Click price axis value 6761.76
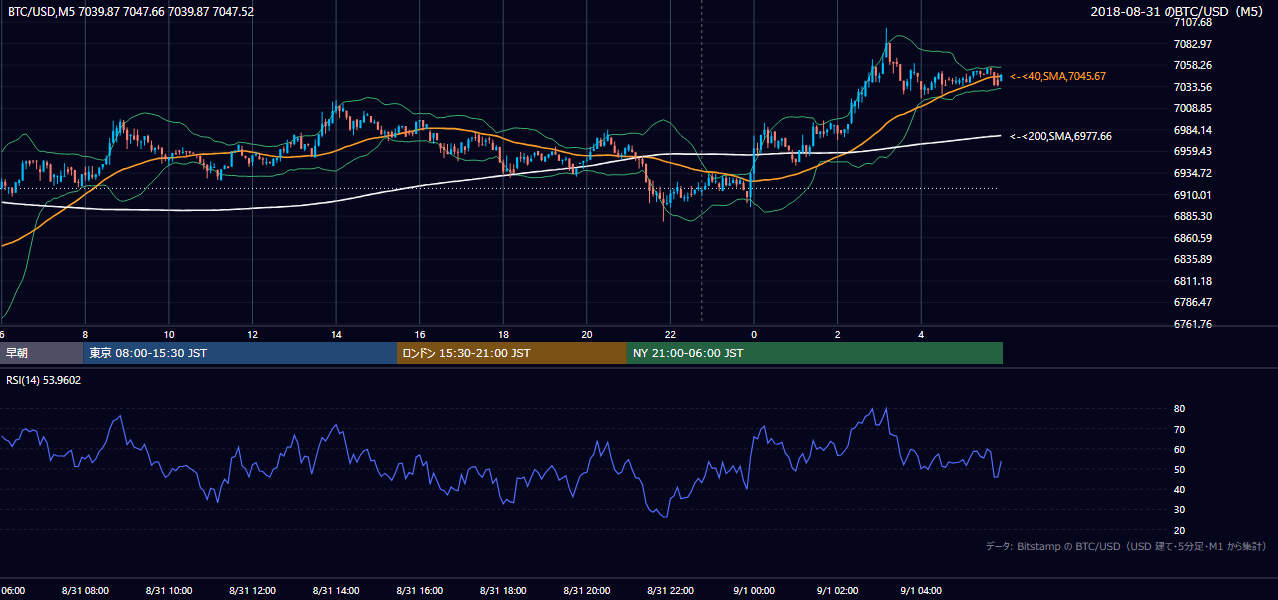The image size is (1278, 600). pyautogui.click(x=1194, y=324)
